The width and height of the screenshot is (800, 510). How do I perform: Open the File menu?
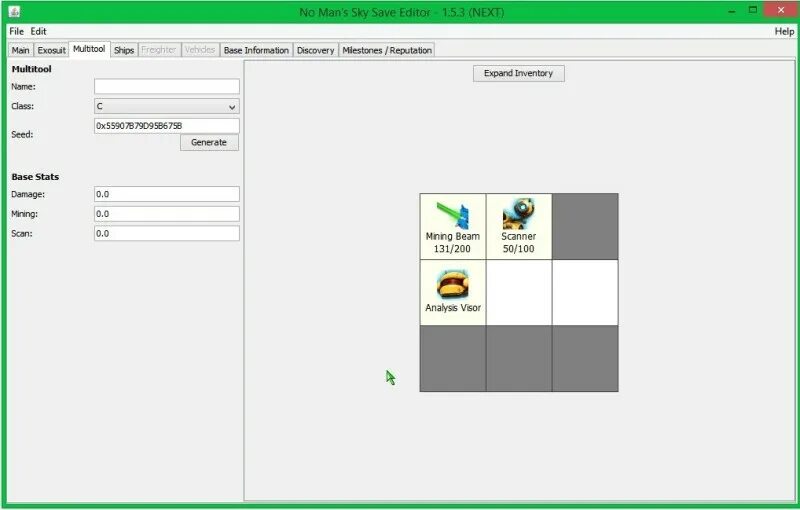pyautogui.click(x=16, y=32)
